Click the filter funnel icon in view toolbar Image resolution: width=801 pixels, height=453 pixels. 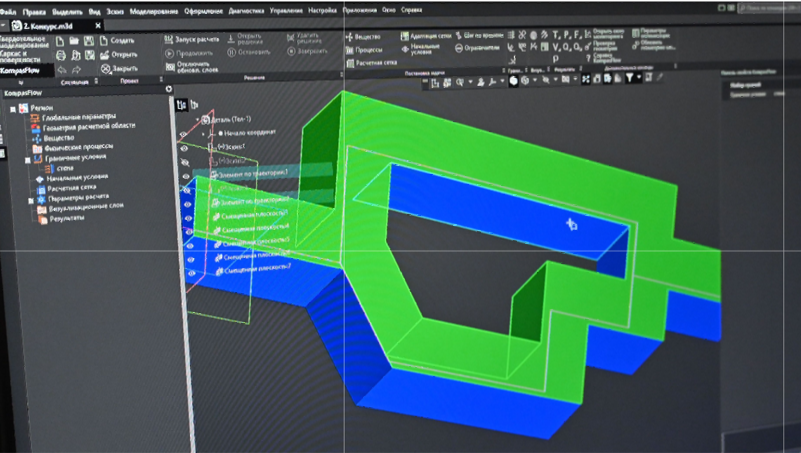[631, 79]
